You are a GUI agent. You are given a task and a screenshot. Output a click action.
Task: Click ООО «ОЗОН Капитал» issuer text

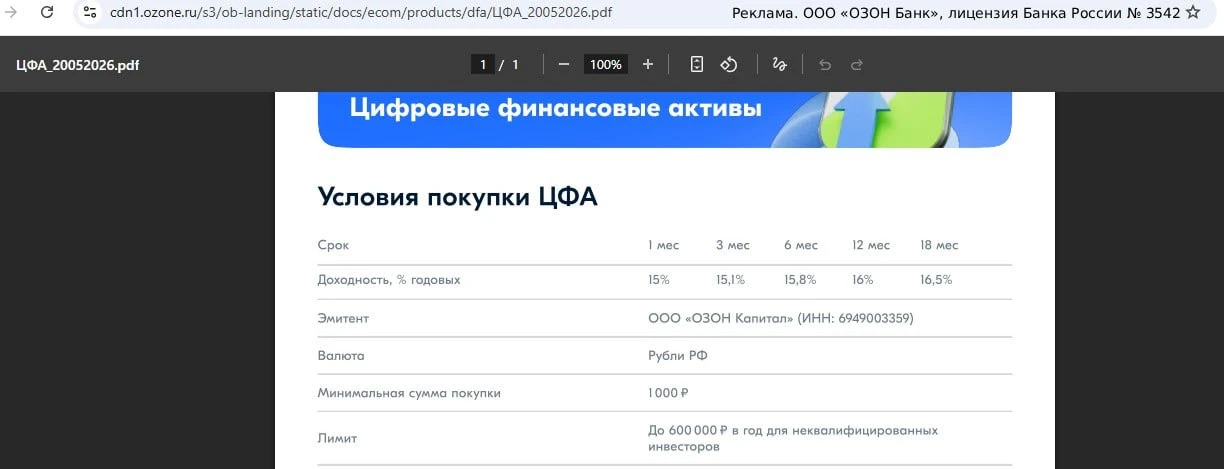pyautogui.click(x=781, y=319)
